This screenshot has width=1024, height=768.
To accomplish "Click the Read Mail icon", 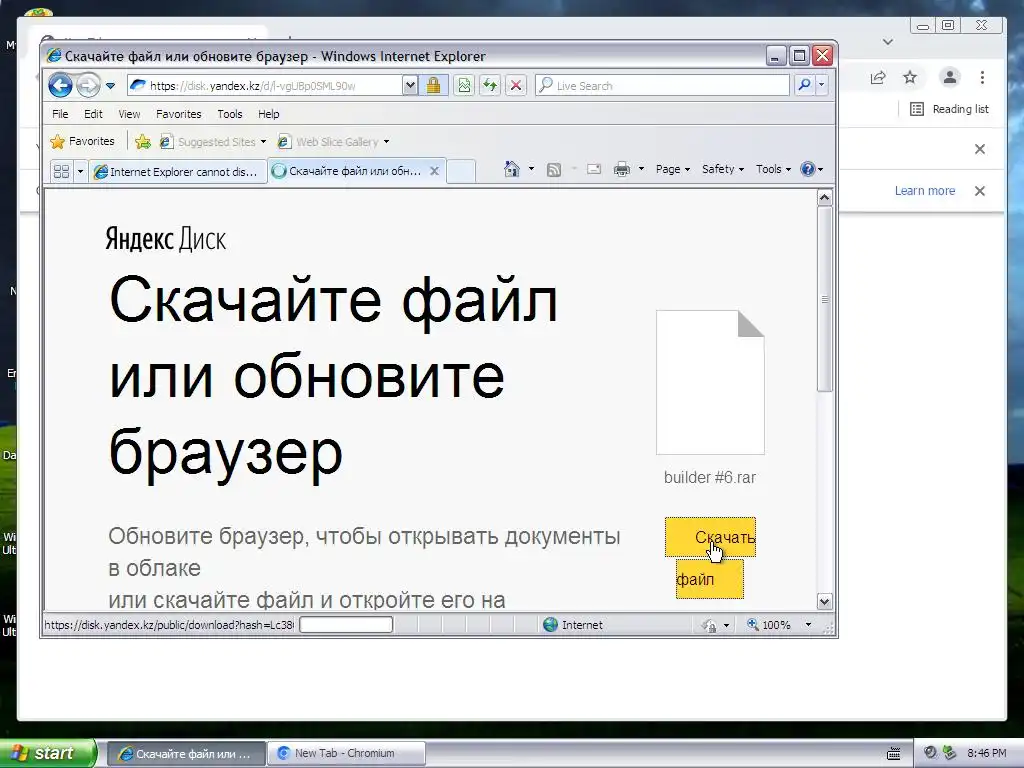I will click(x=594, y=169).
